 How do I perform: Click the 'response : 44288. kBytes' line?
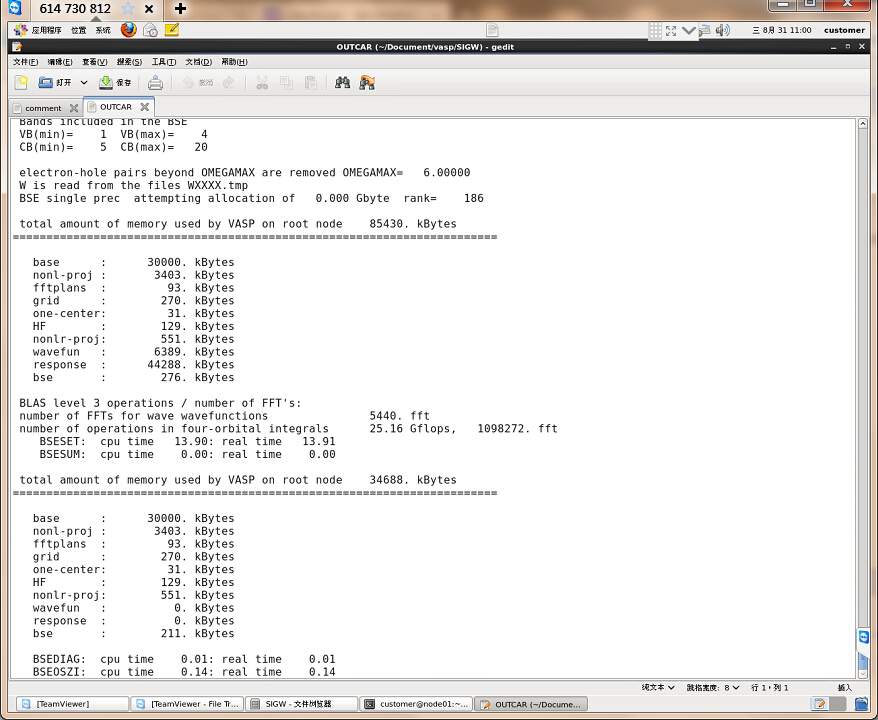pyautogui.click(x=133, y=364)
